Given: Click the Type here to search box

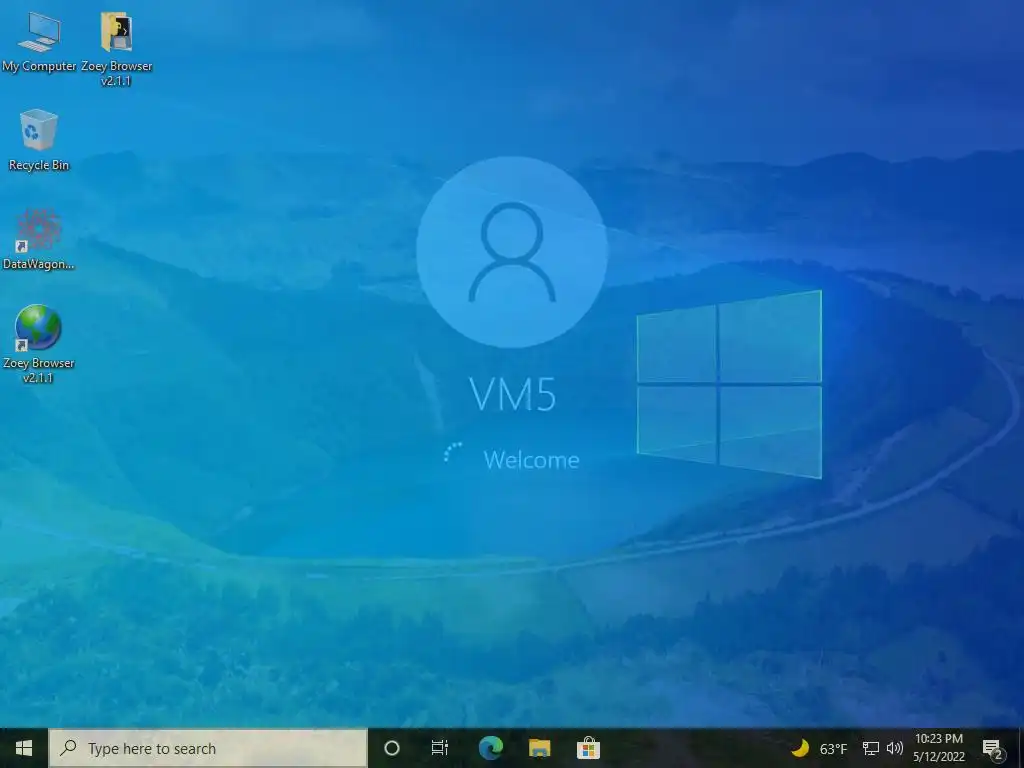Looking at the screenshot, I should pos(208,748).
